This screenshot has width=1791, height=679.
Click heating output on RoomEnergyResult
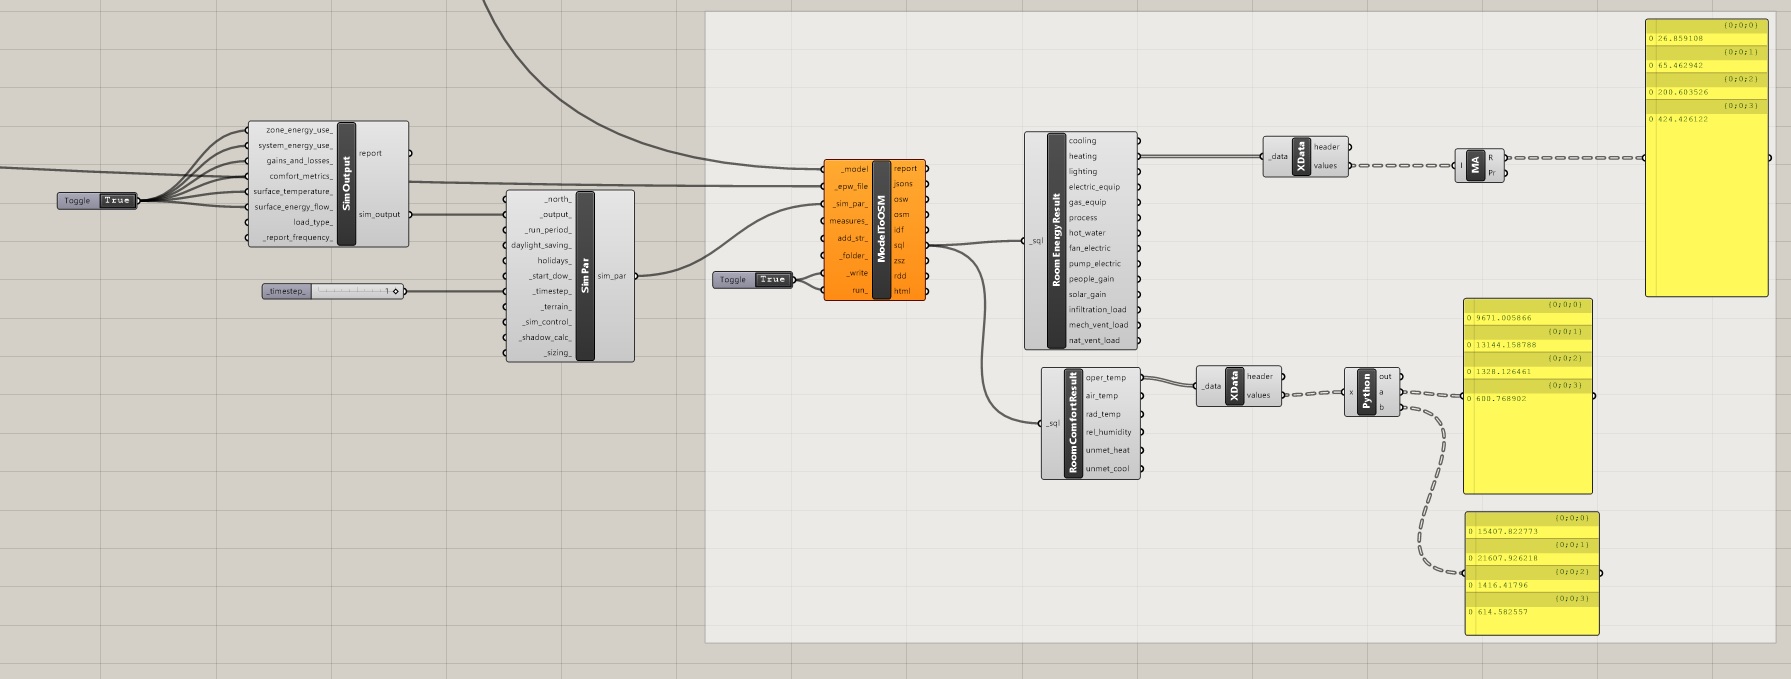point(1083,156)
